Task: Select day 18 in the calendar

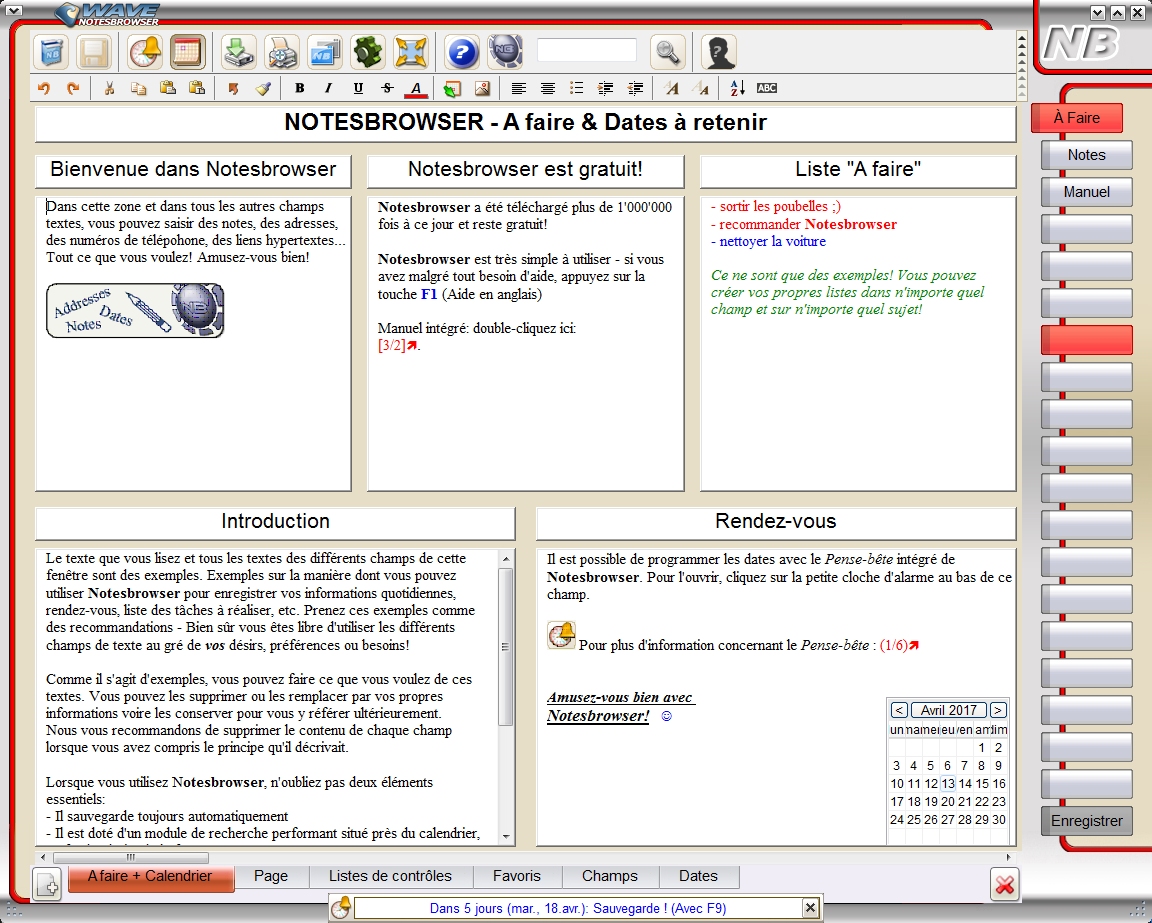Action: 914,802
